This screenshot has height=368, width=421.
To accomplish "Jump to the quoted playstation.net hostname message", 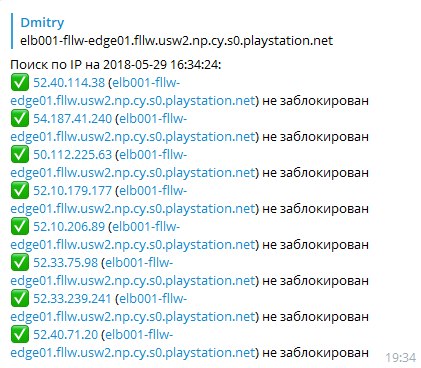I will point(176,41).
